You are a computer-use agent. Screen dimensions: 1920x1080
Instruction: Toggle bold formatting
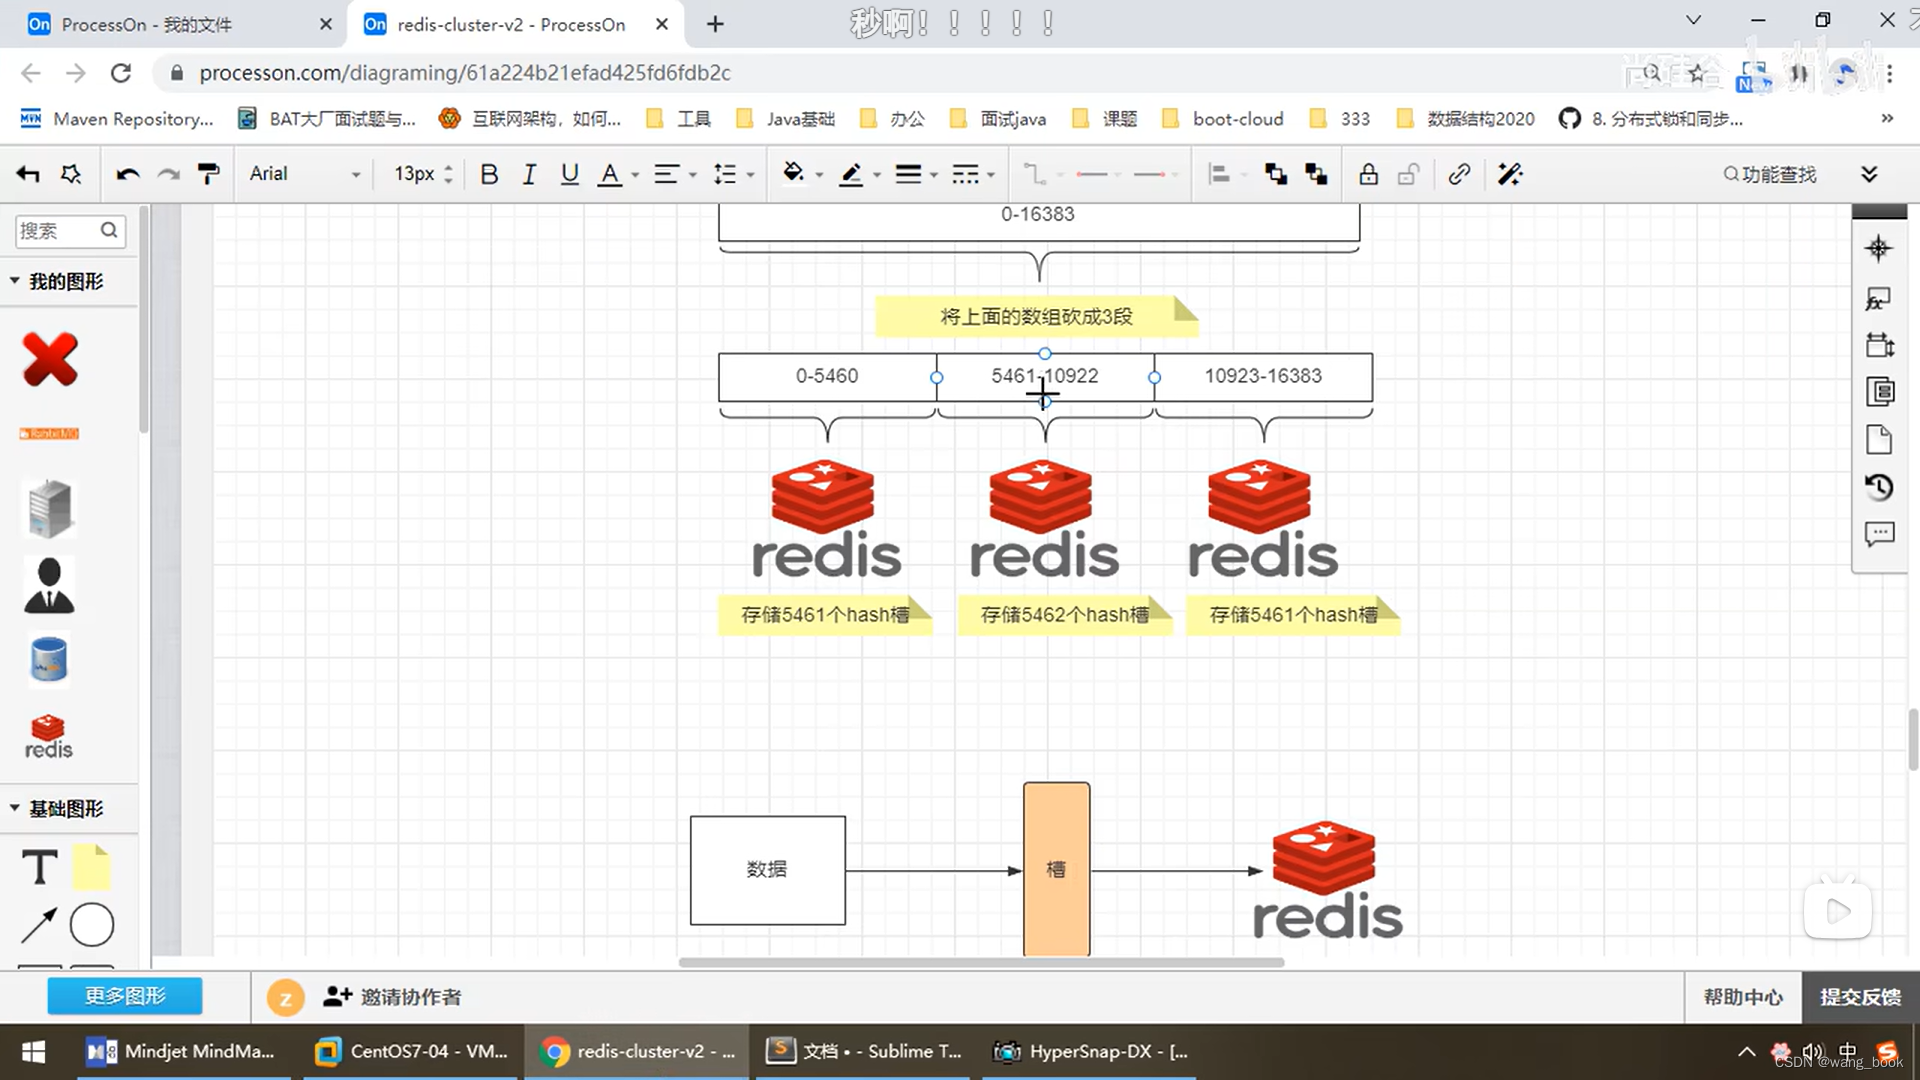click(489, 174)
